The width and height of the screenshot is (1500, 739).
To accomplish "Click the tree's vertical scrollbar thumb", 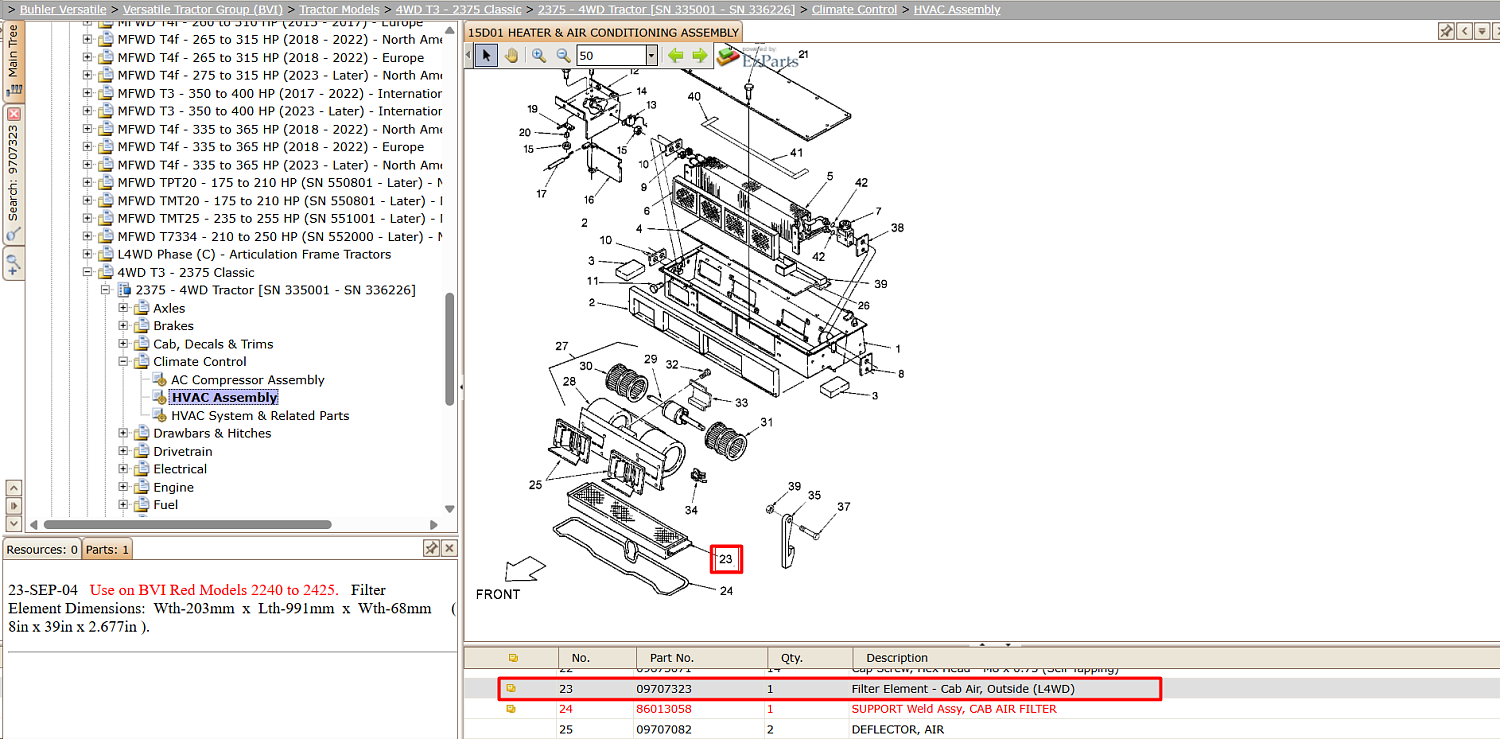I will click(450, 349).
